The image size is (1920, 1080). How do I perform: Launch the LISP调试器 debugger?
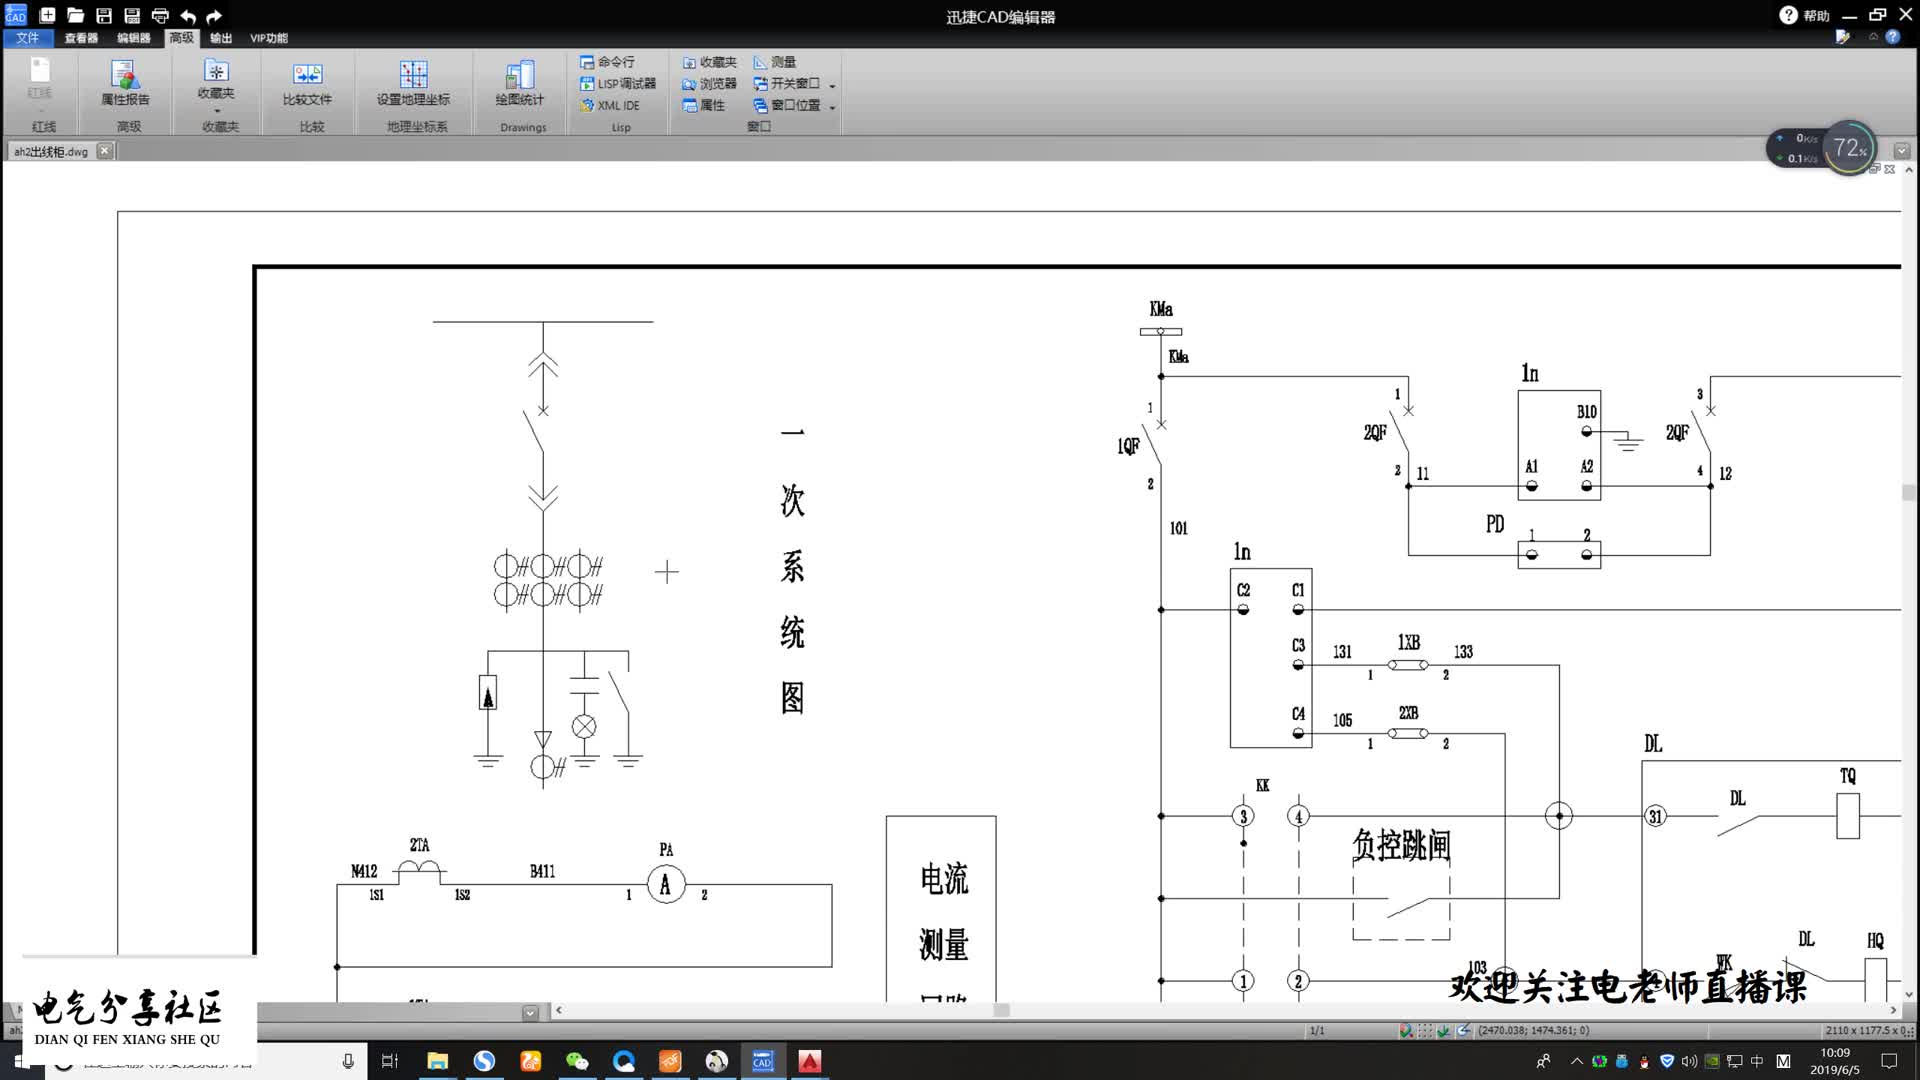coord(618,84)
